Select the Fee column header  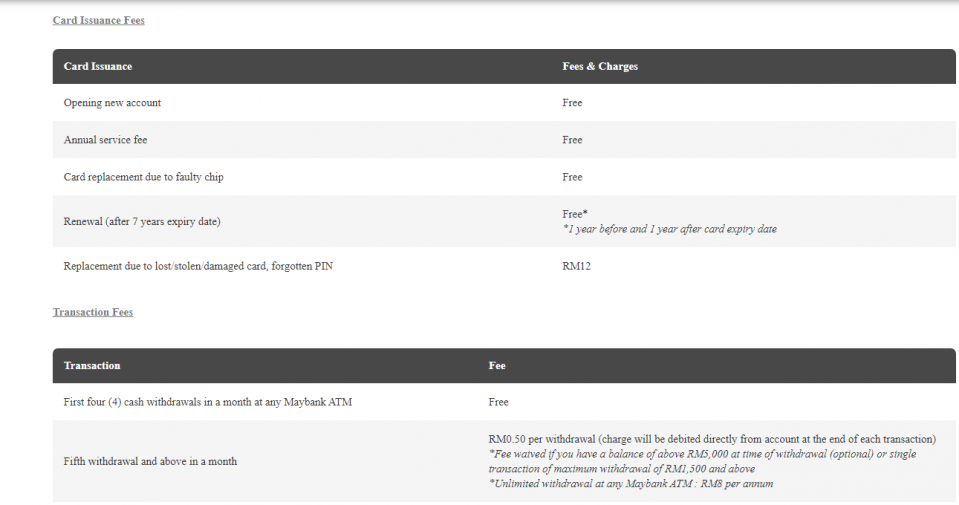[x=497, y=366]
